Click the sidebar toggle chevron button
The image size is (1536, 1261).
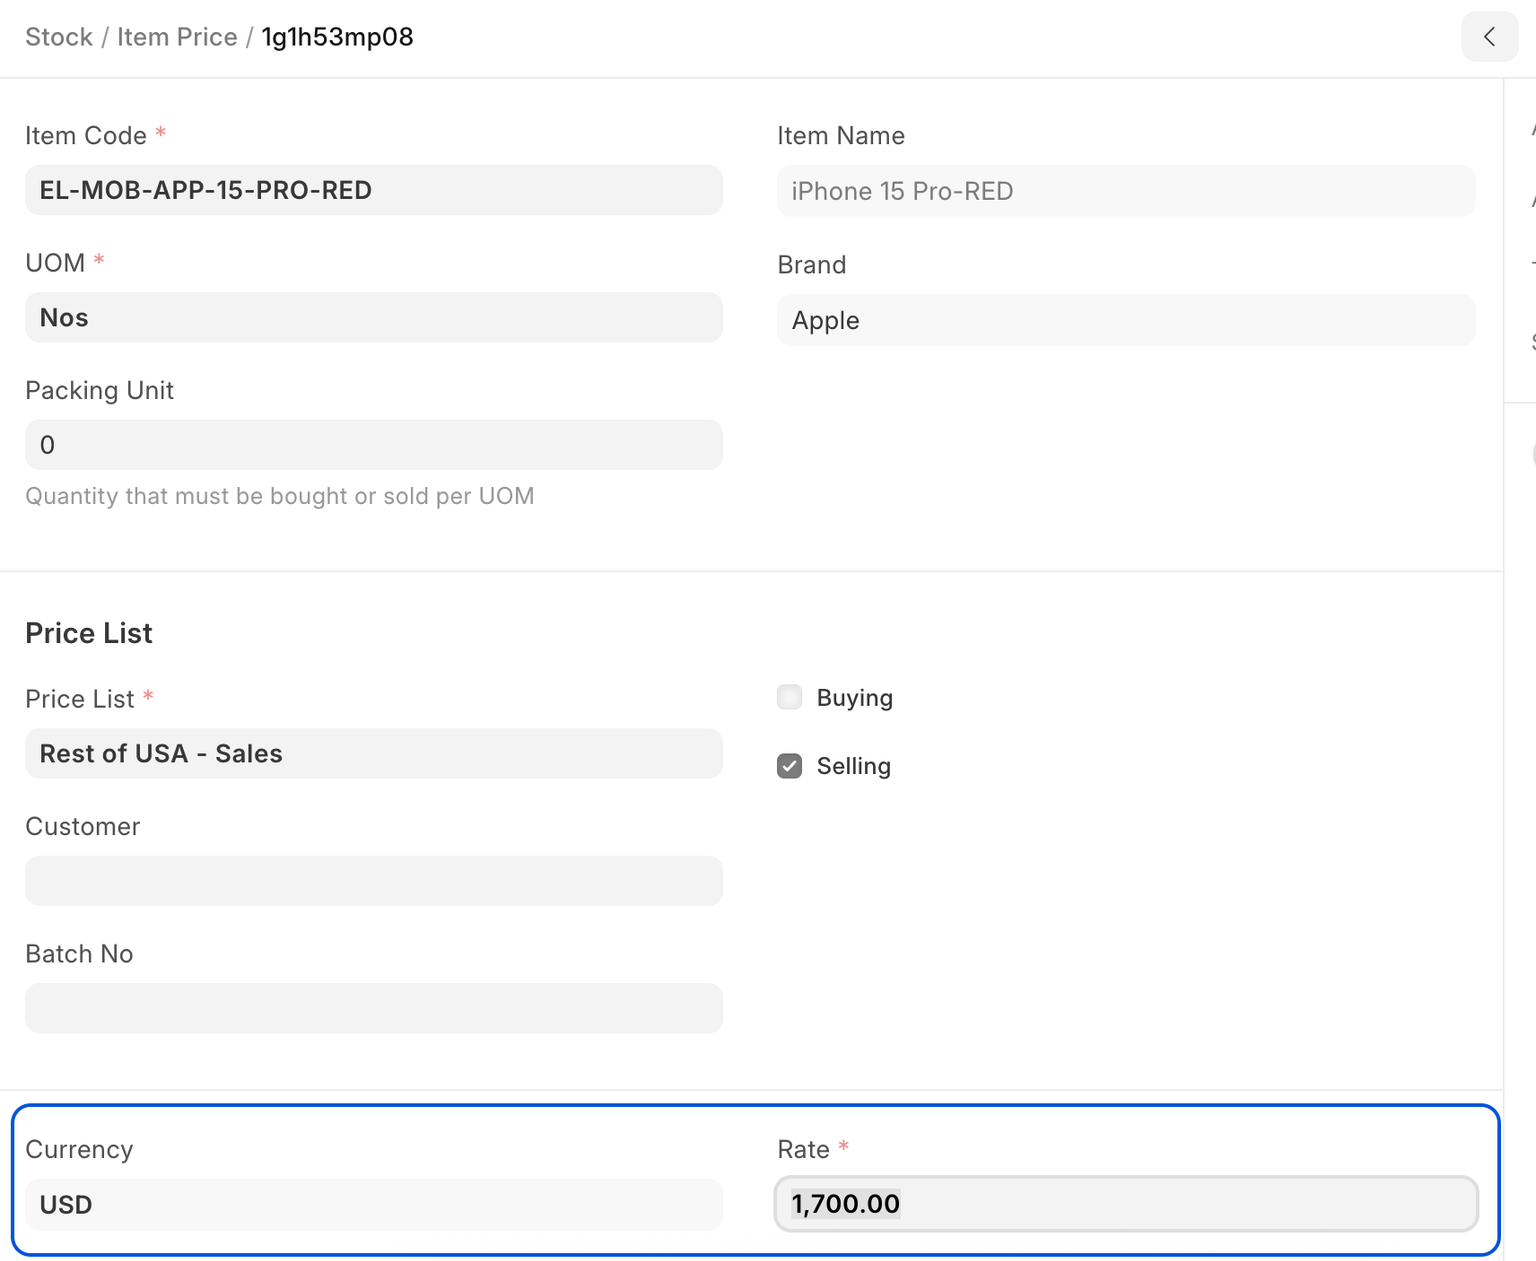point(1489,37)
